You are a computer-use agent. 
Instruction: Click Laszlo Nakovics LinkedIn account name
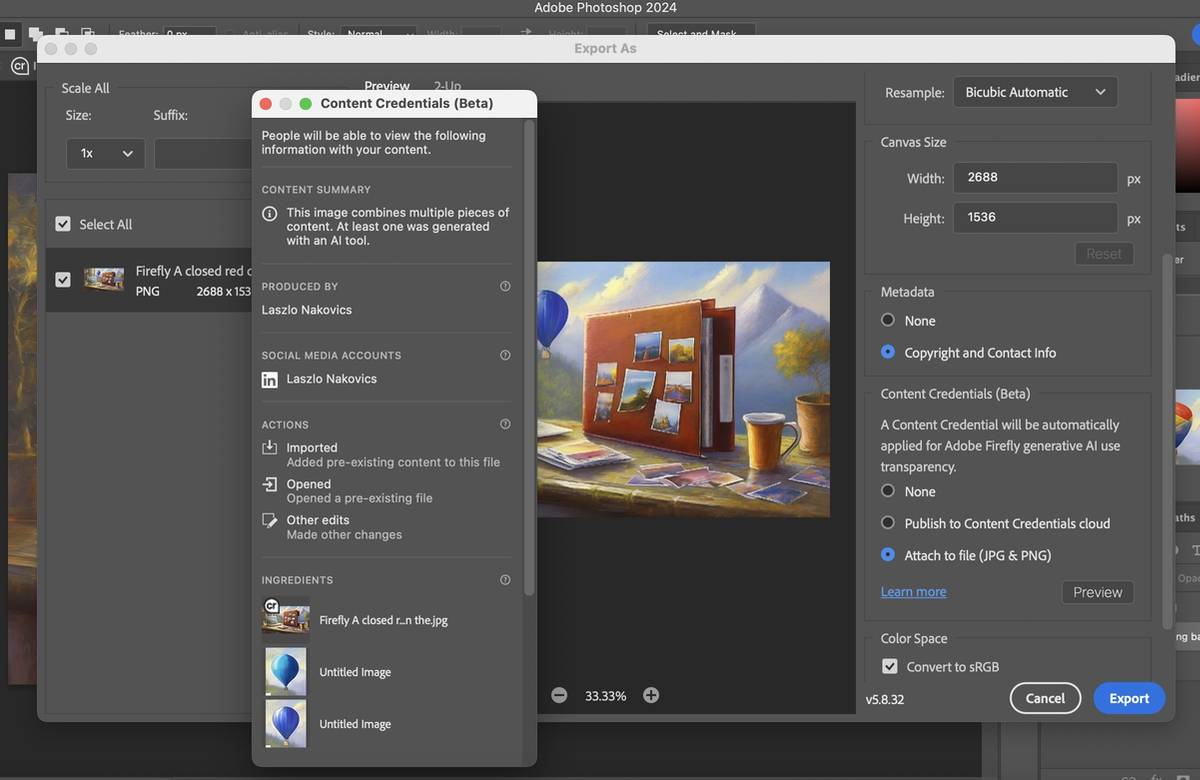coord(332,380)
